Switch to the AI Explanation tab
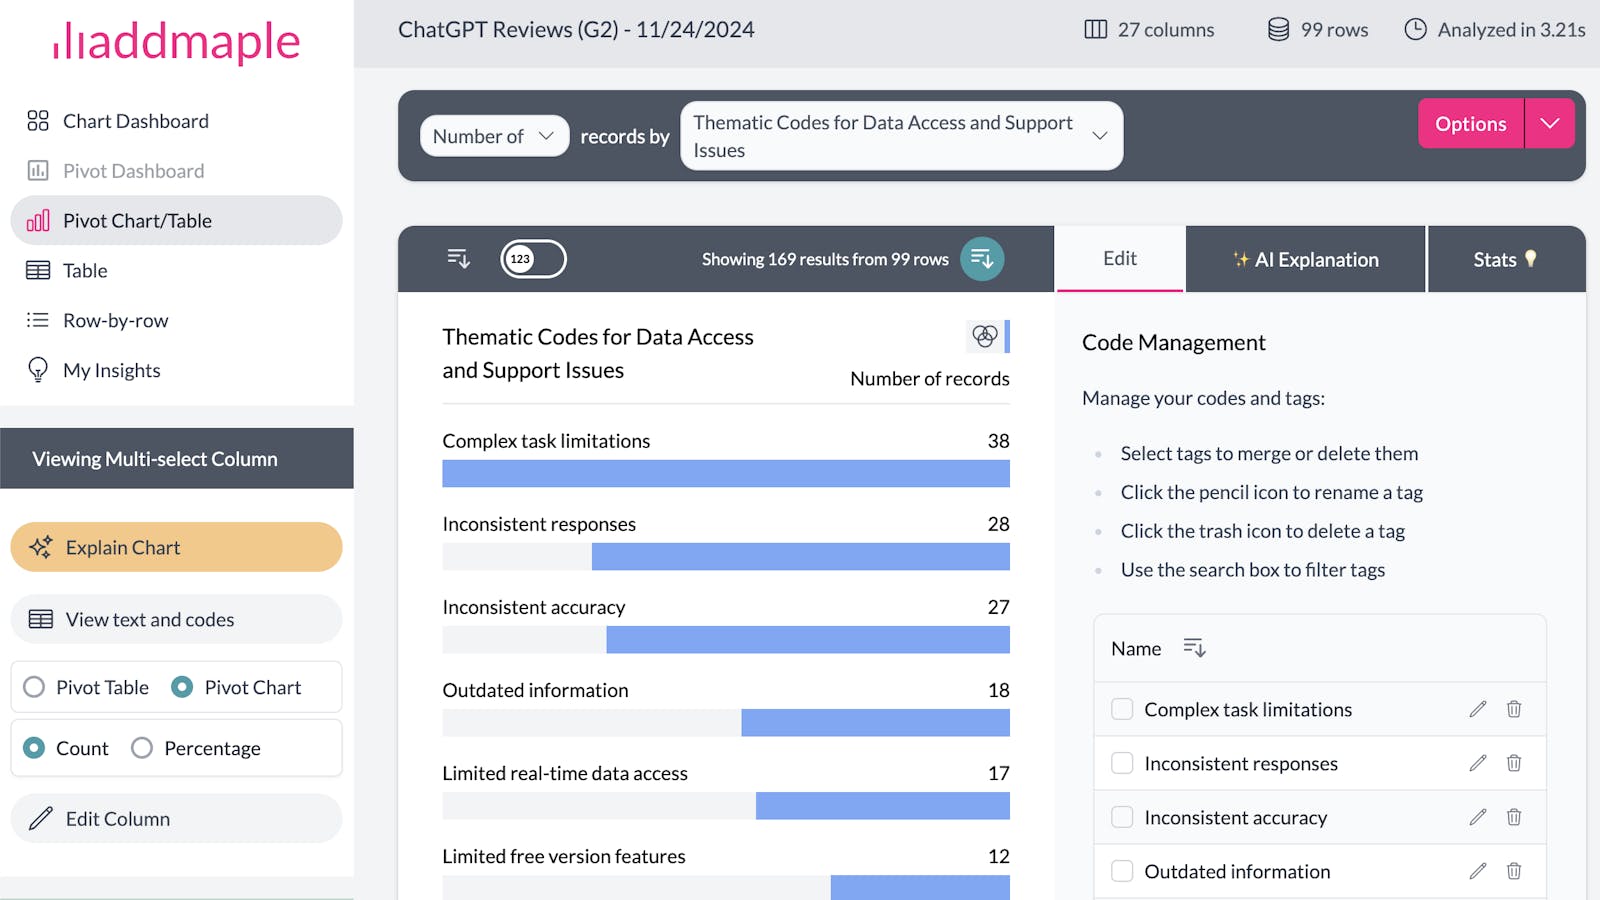1600x900 pixels. tap(1305, 259)
